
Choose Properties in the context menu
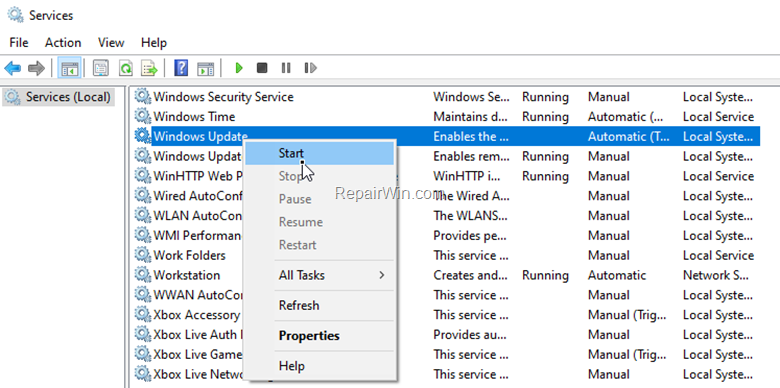(319, 336)
